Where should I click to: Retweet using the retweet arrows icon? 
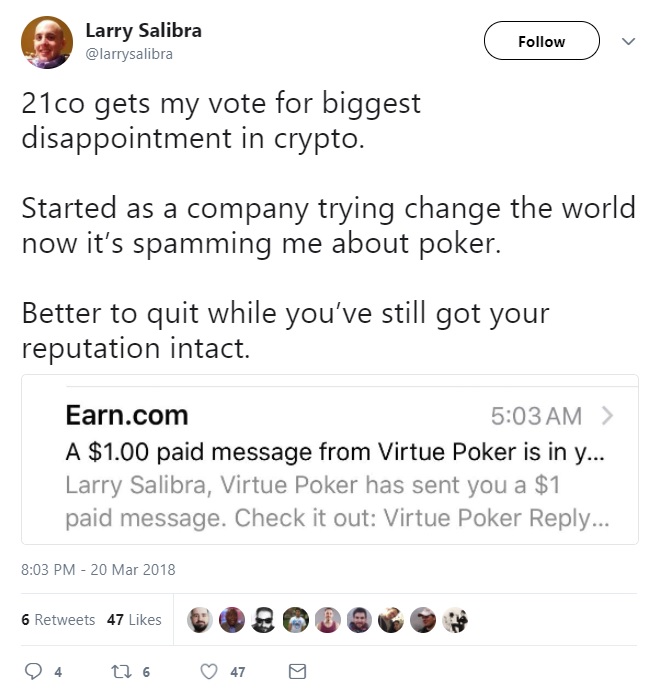click(121, 671)
